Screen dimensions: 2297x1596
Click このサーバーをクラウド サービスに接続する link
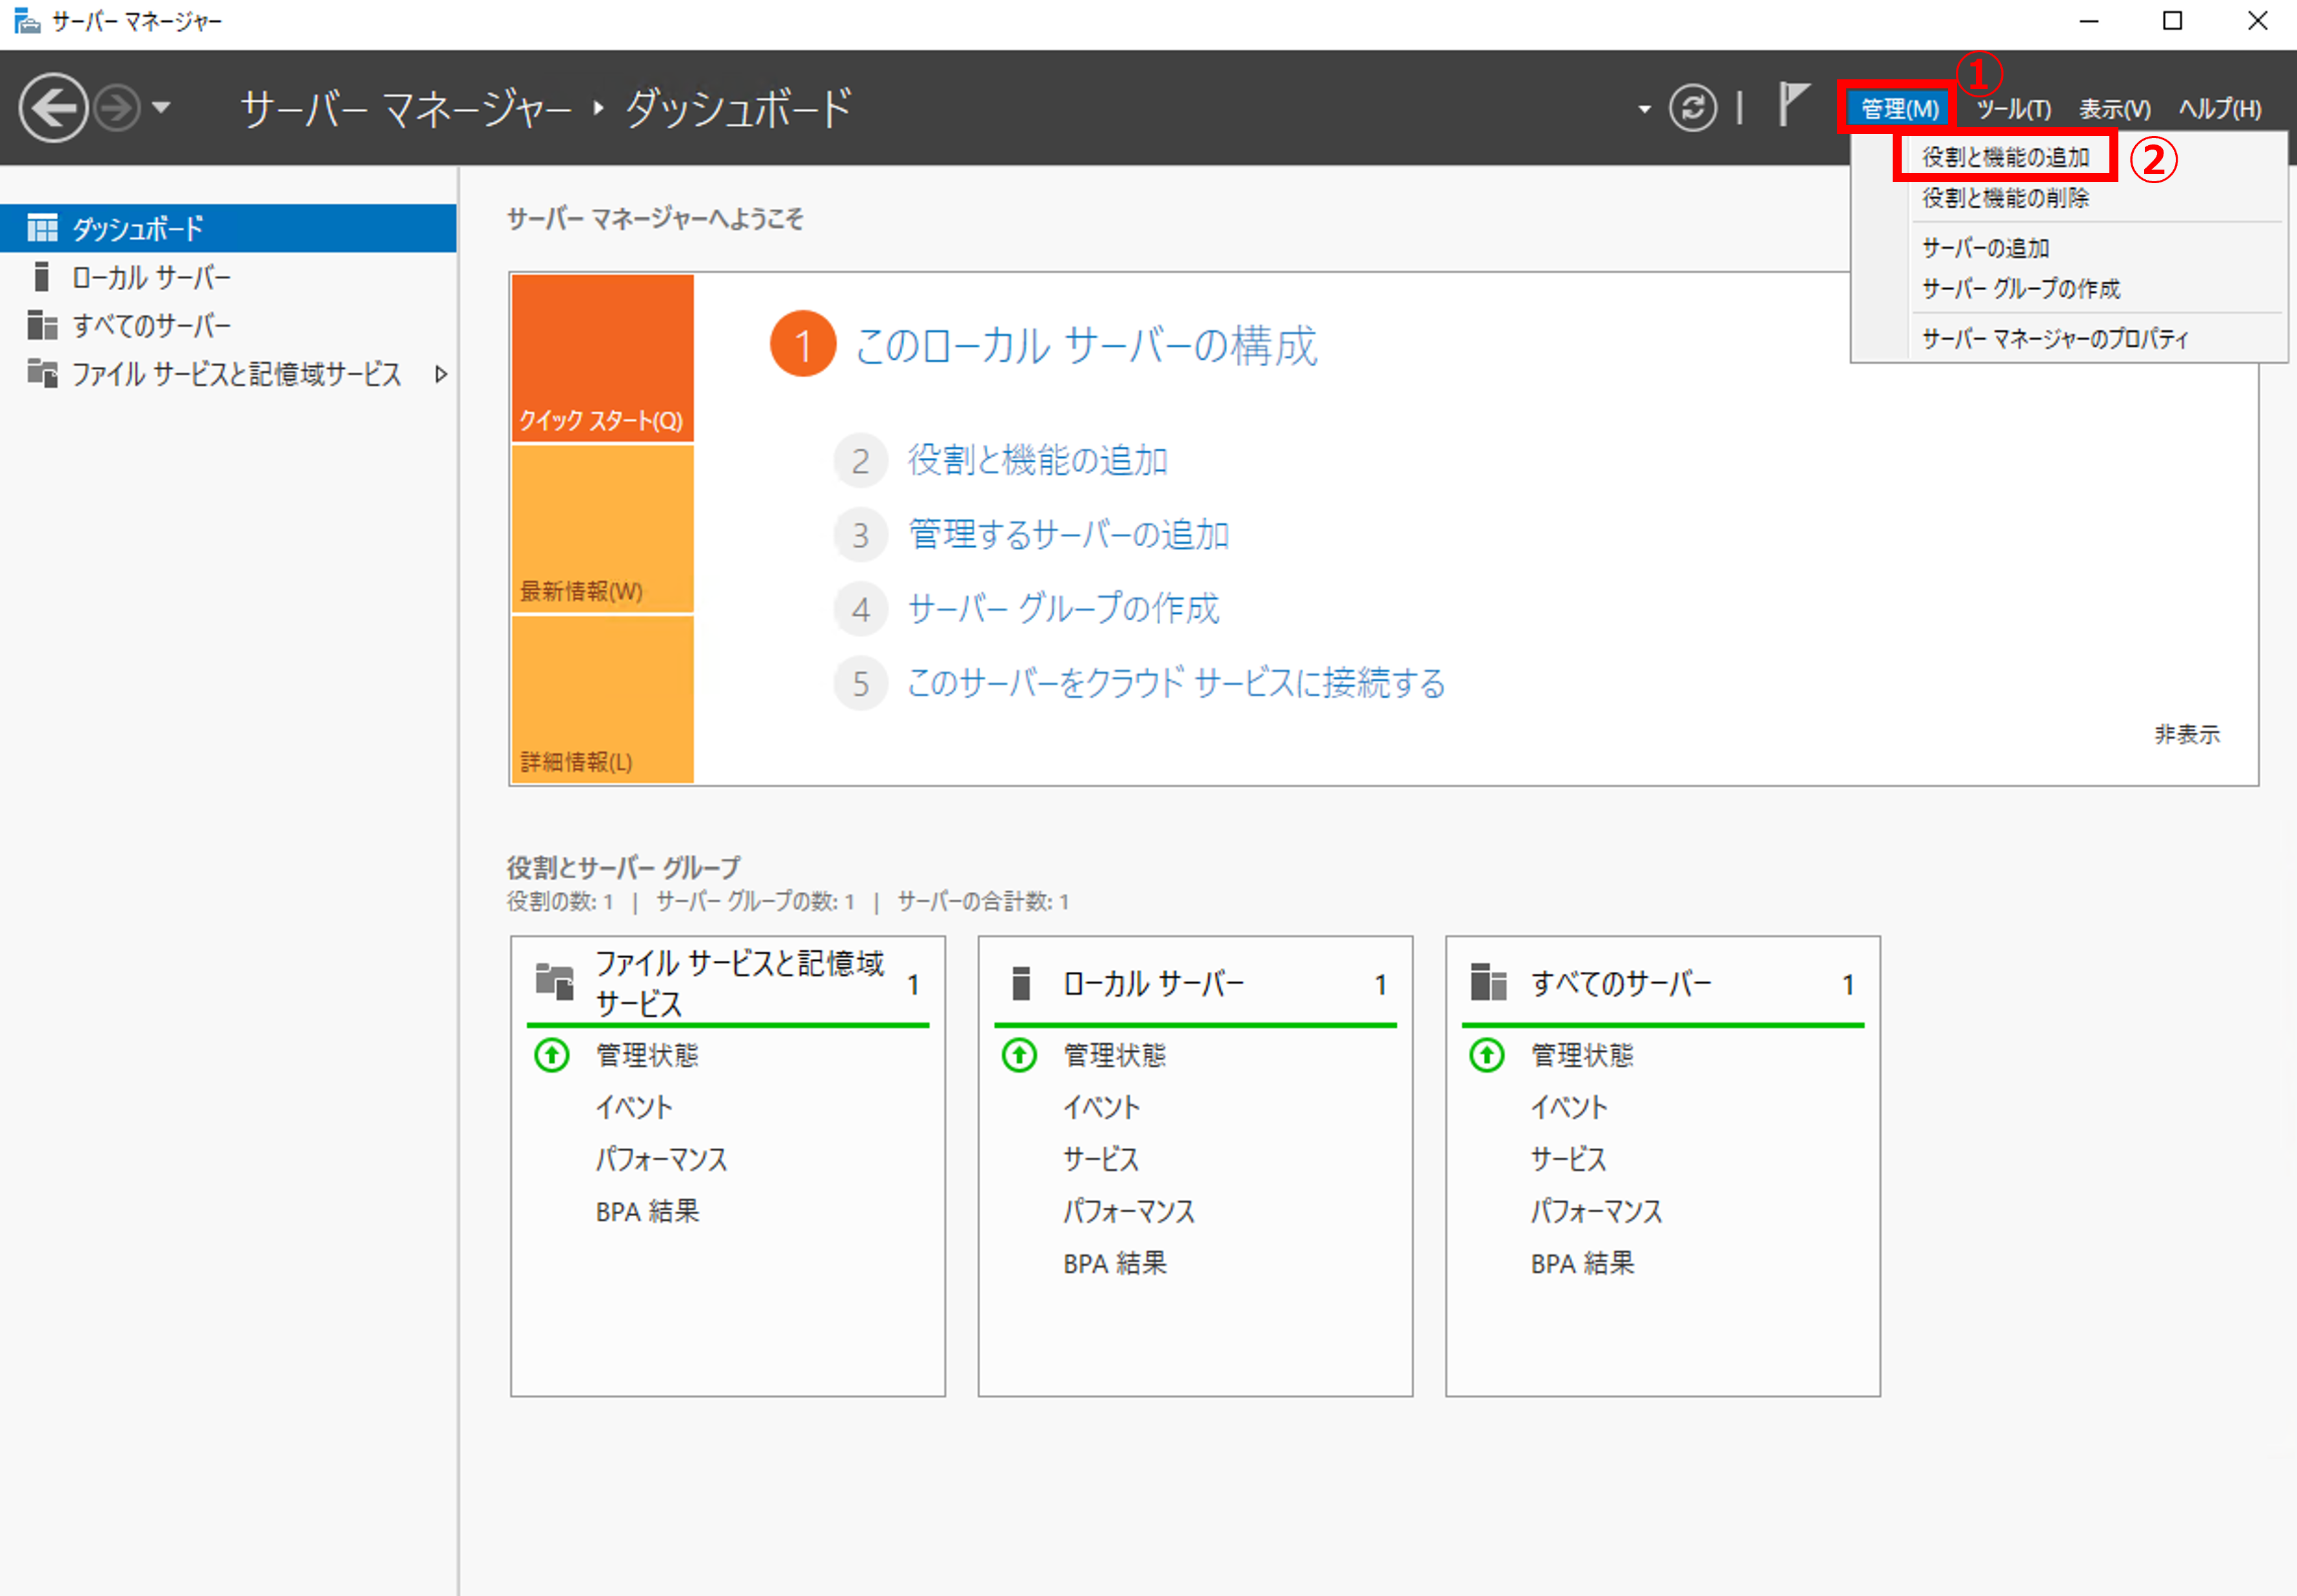[1176, 683]
